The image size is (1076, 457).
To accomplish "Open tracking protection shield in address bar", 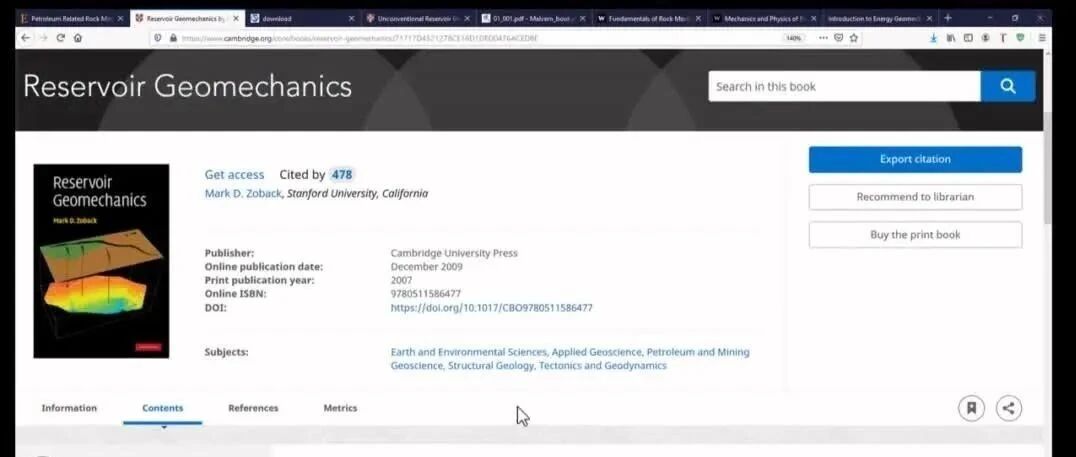I will pyautogui.click(x=157, y=38).
